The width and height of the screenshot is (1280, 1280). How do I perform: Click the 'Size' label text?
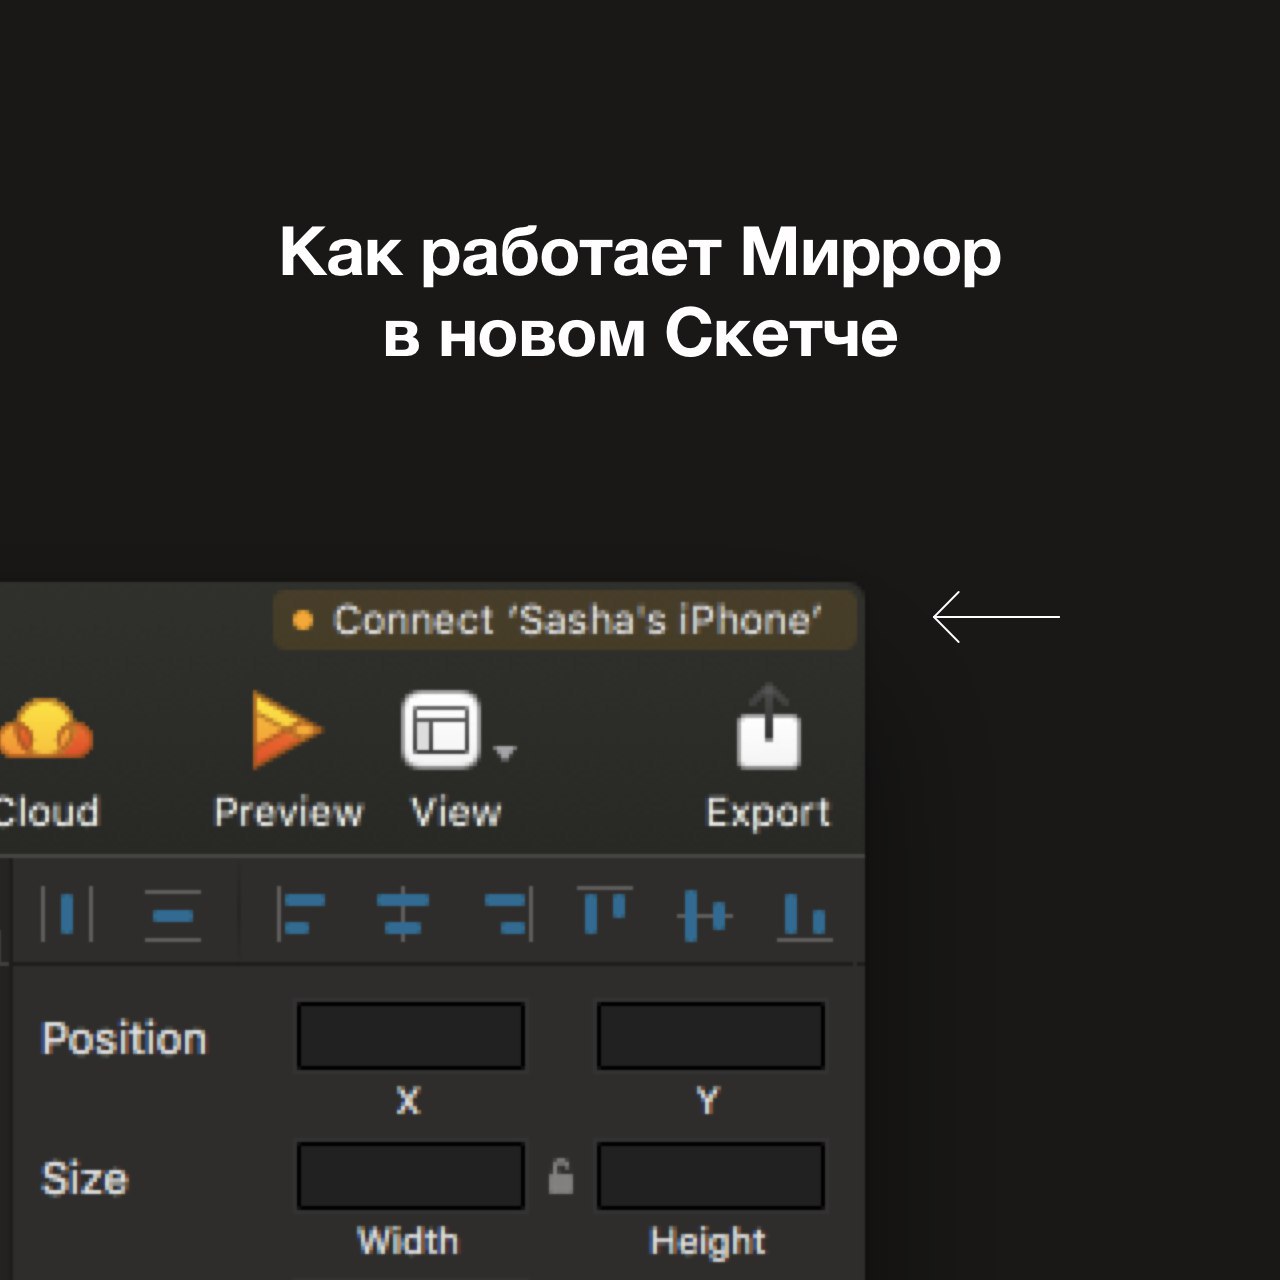click(85, 1179)
